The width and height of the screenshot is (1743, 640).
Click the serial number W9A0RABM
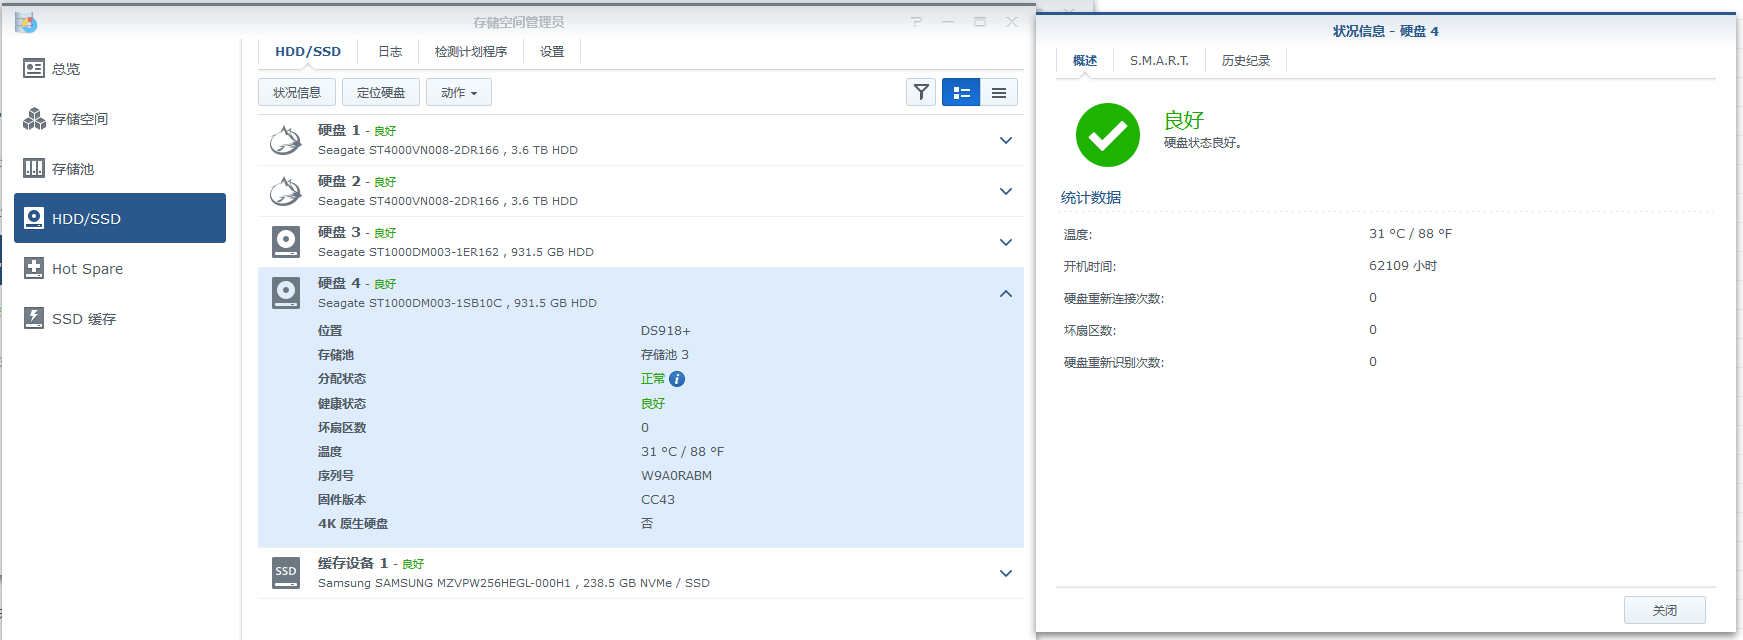[x=677, y=476]
